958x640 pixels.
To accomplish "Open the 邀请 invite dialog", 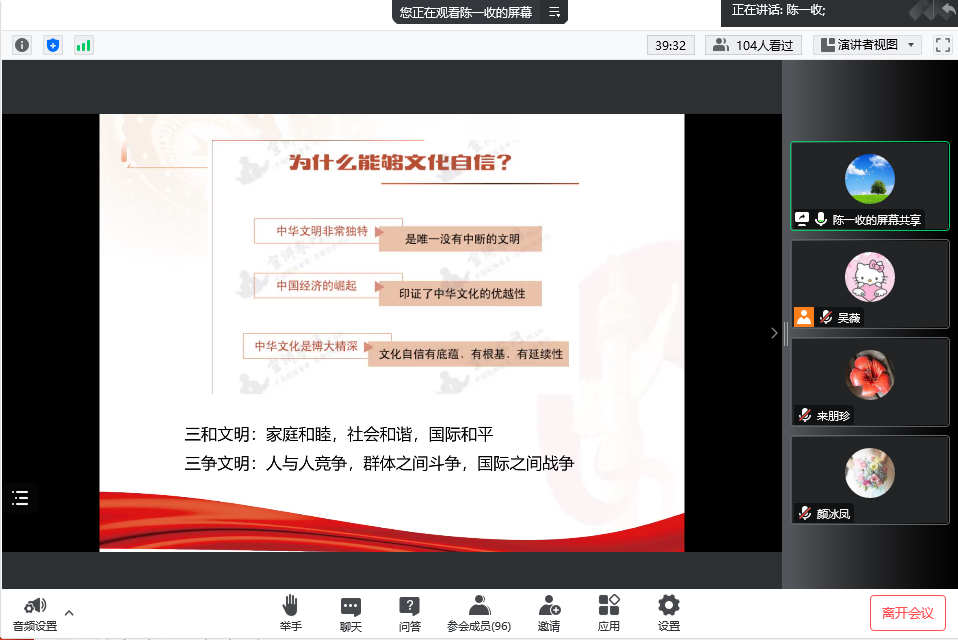I will click(549, 612).
